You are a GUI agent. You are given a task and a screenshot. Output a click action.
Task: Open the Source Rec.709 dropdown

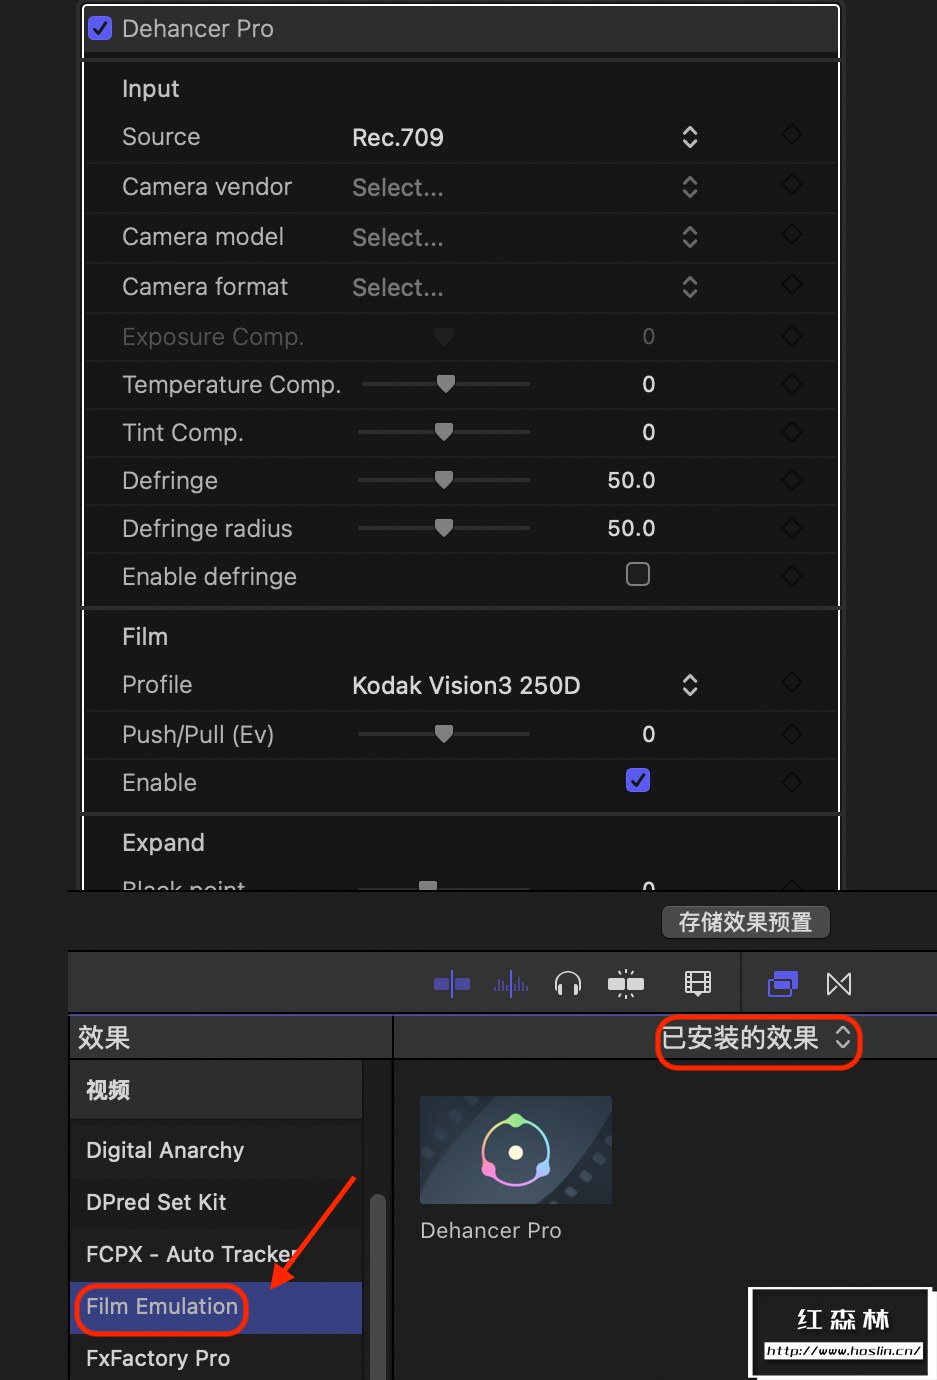pyautogui.click(x=525, y=137)
